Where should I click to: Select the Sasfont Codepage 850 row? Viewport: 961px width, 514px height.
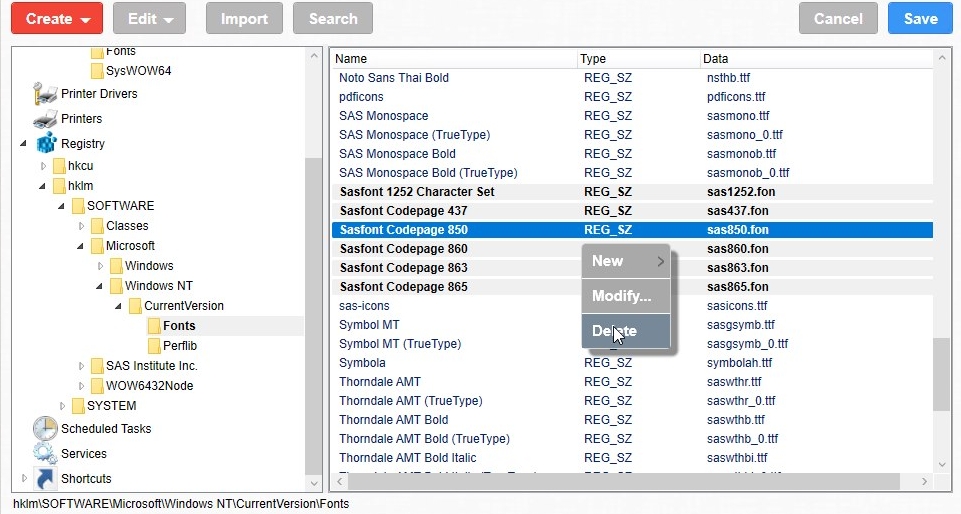[632, 230]
